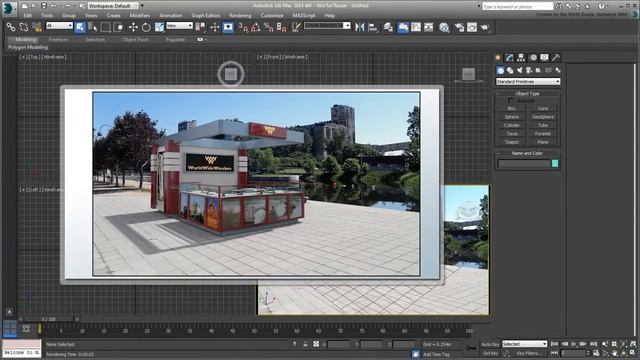Image resolution: width=640 pixels, height=360 pixels.
Task: Click the time slider showing 0 / 100
Action: [49, 319]
